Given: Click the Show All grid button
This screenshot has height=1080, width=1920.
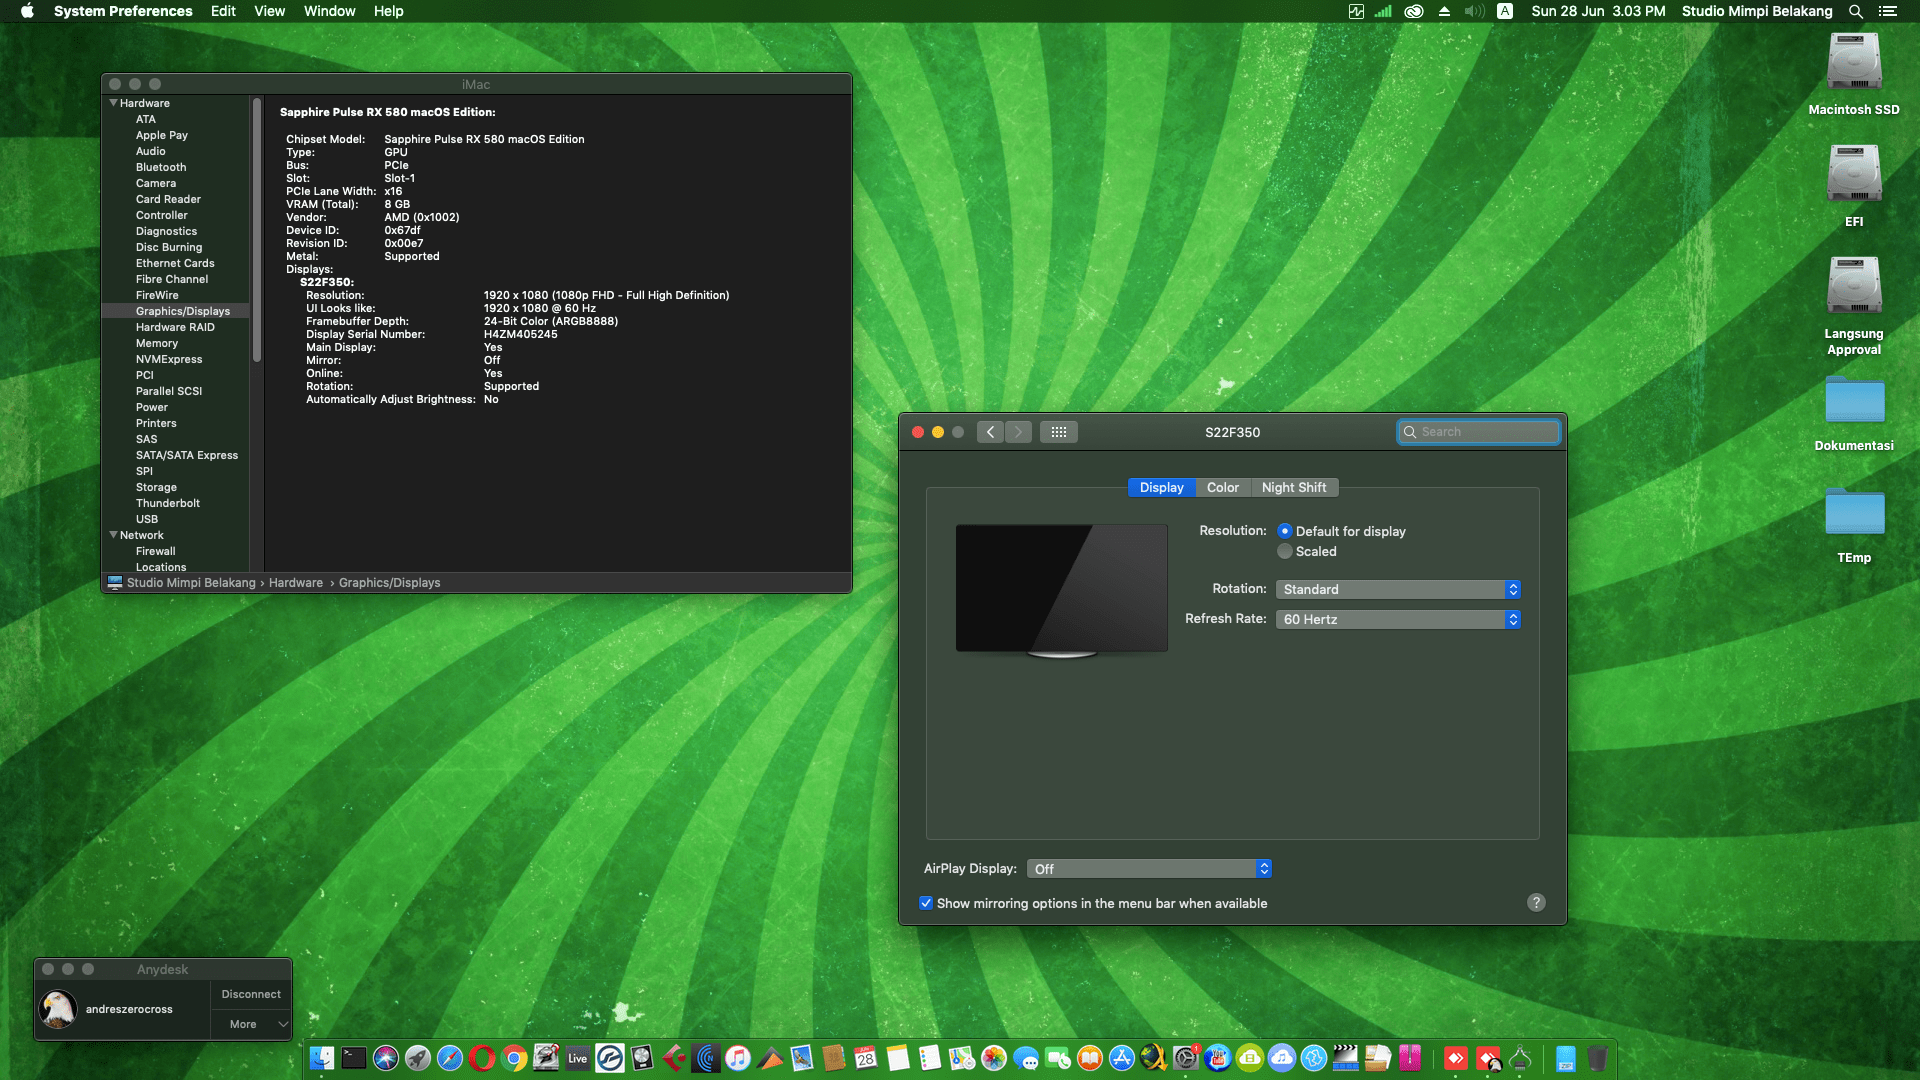Looking at the screenshot, I should (x=1058, y=432).
